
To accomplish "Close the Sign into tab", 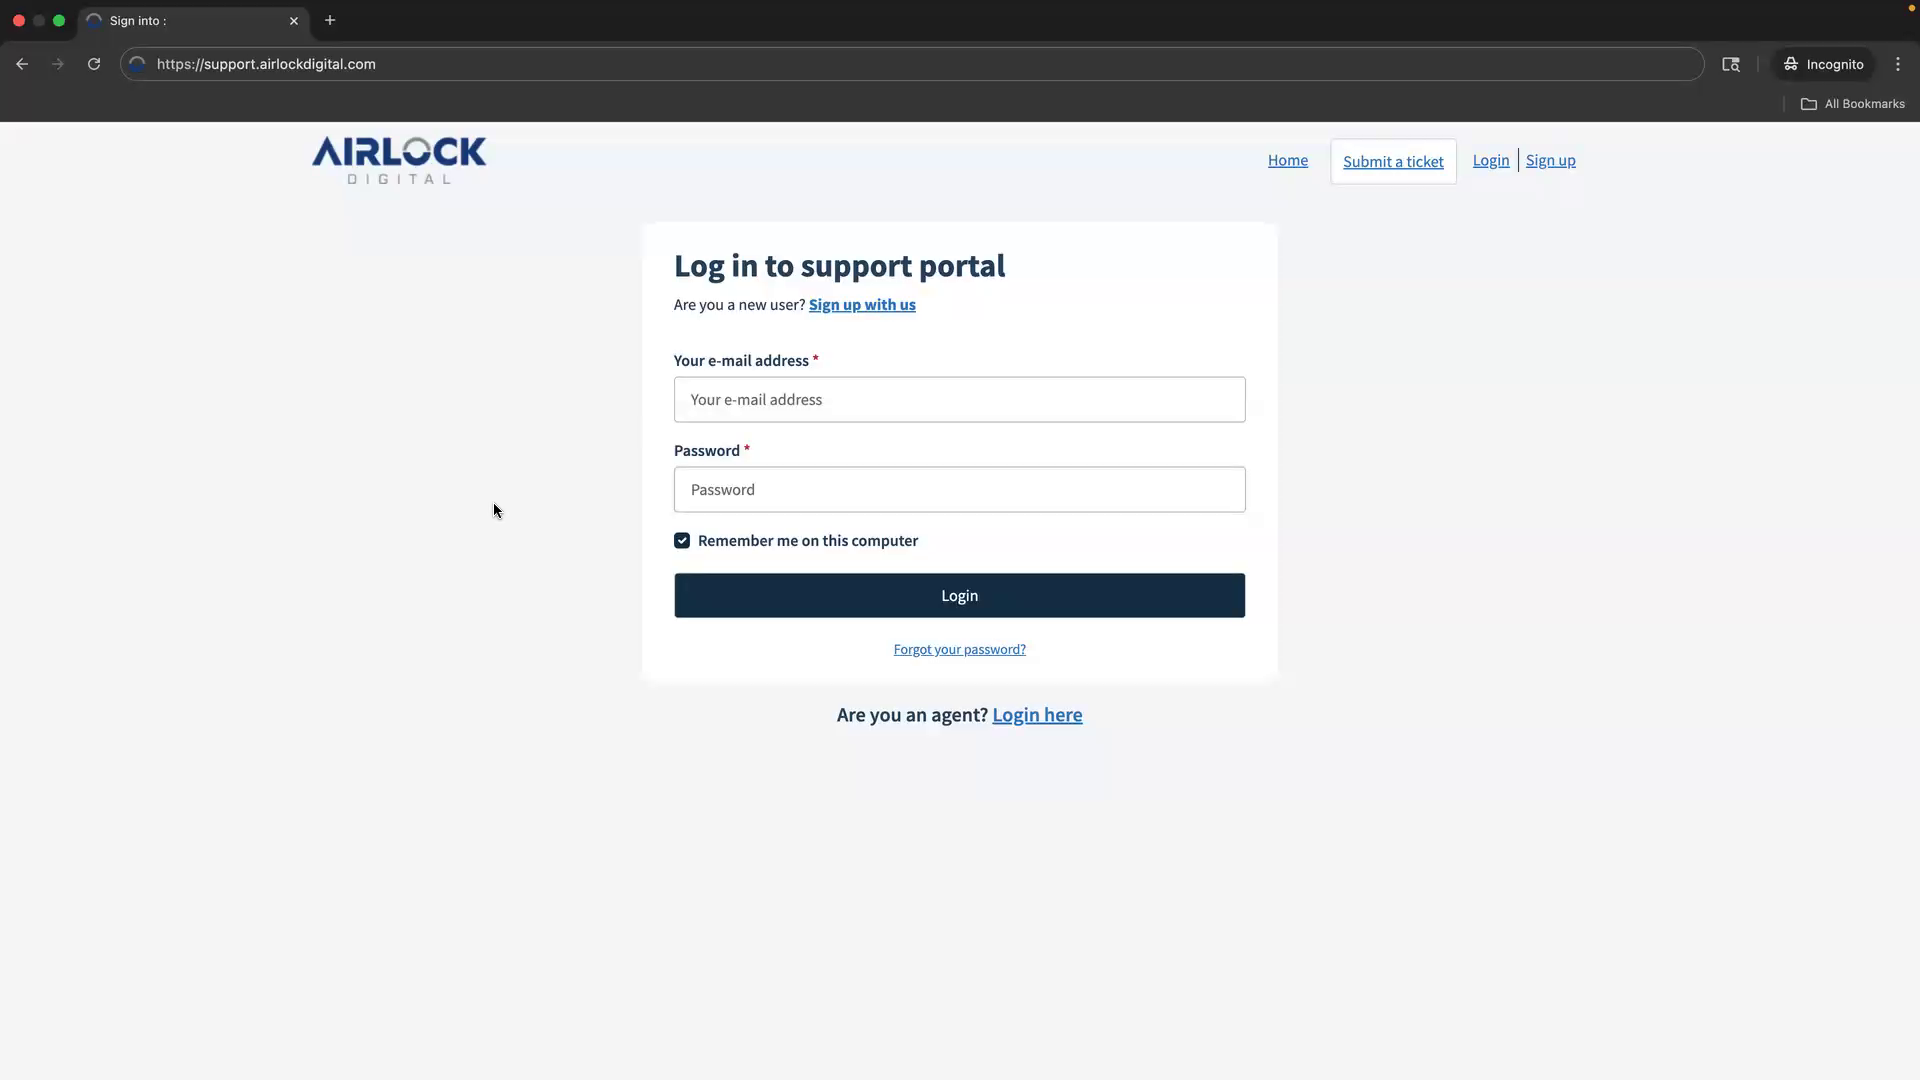I will click(x=294, y=20).
